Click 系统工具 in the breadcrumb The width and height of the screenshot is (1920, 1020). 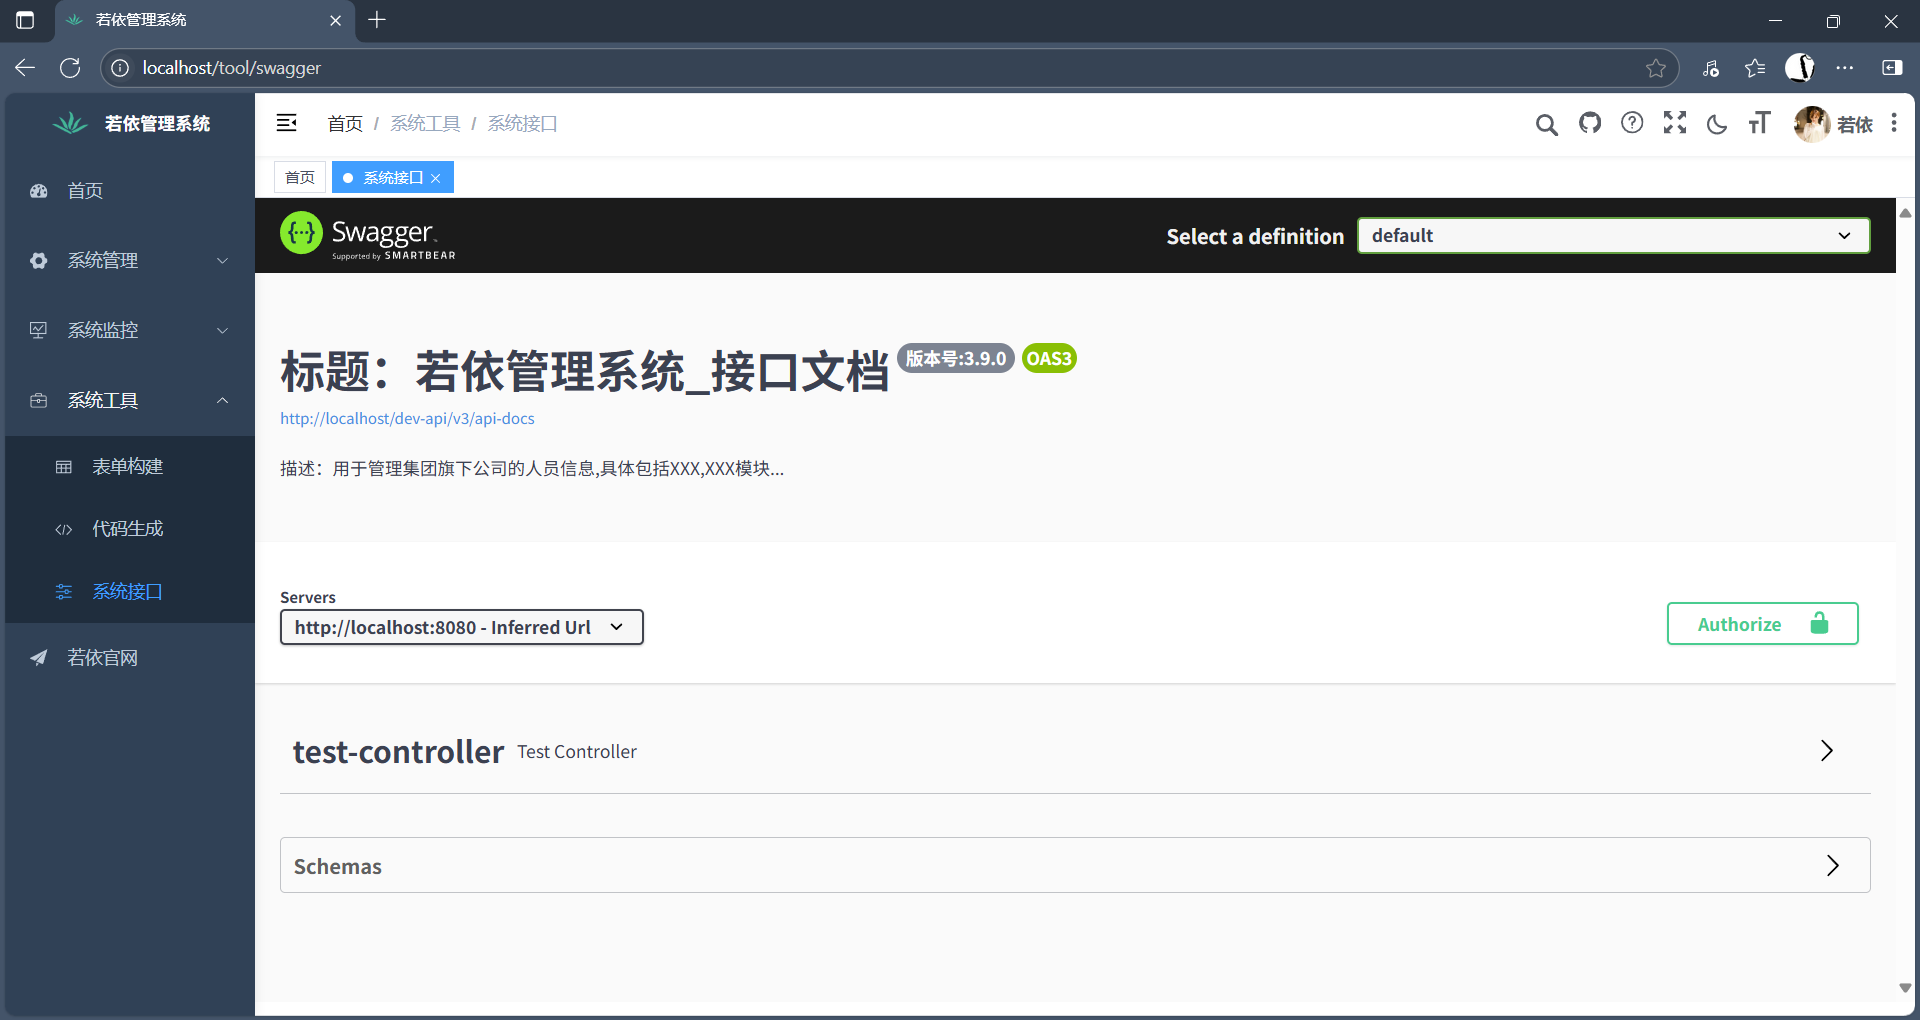point(425,123)
